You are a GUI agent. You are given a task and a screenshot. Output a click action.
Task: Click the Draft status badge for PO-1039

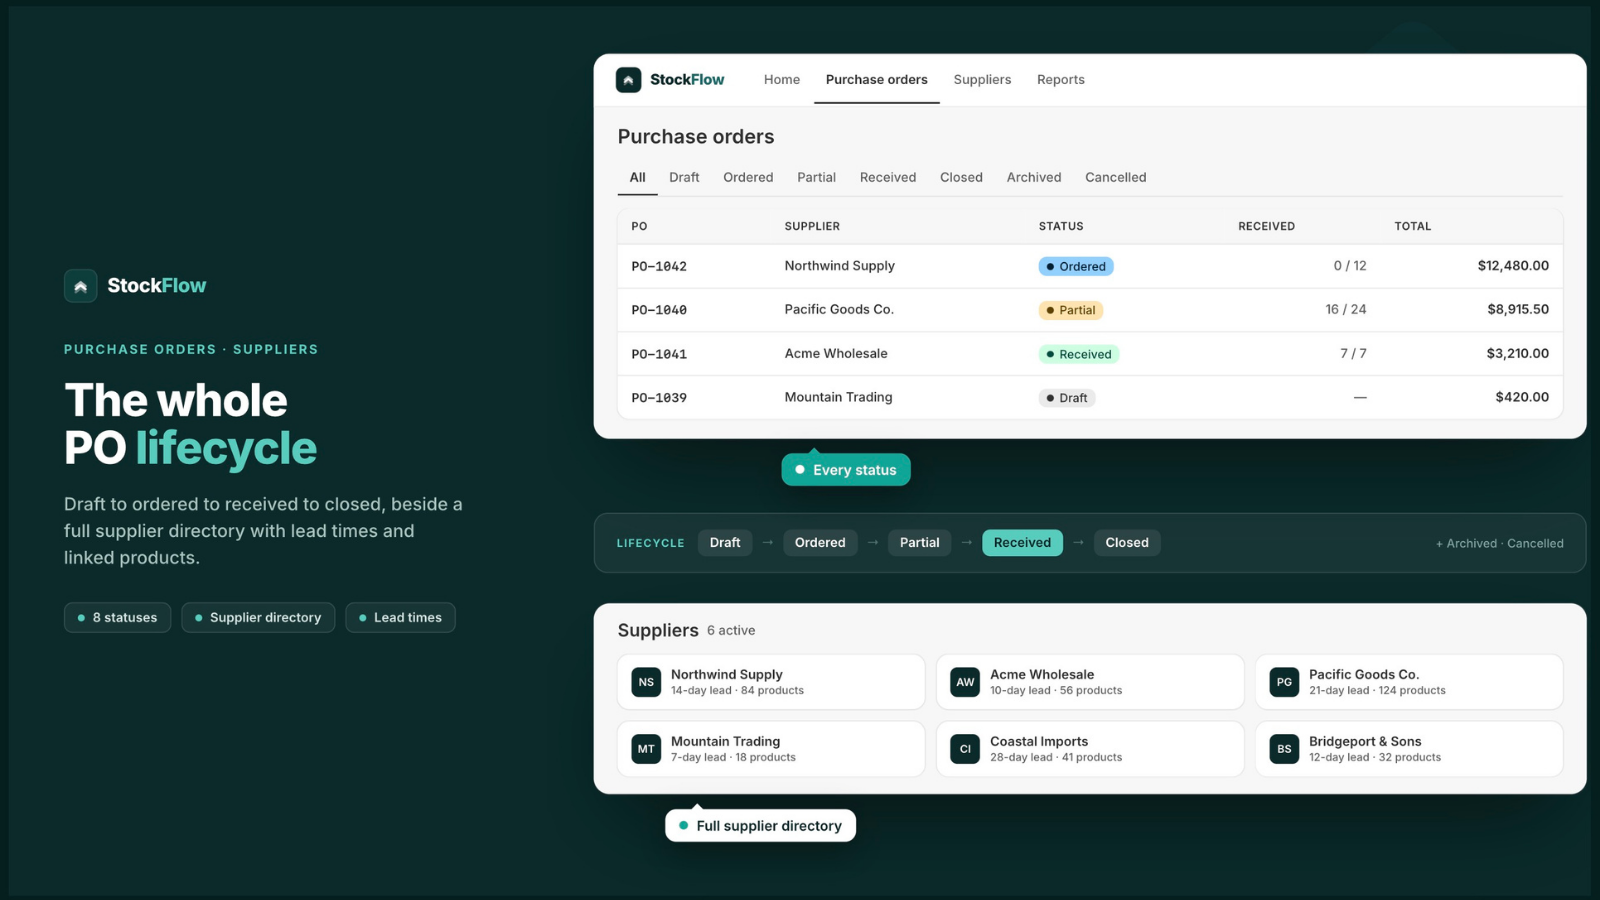1067,398
